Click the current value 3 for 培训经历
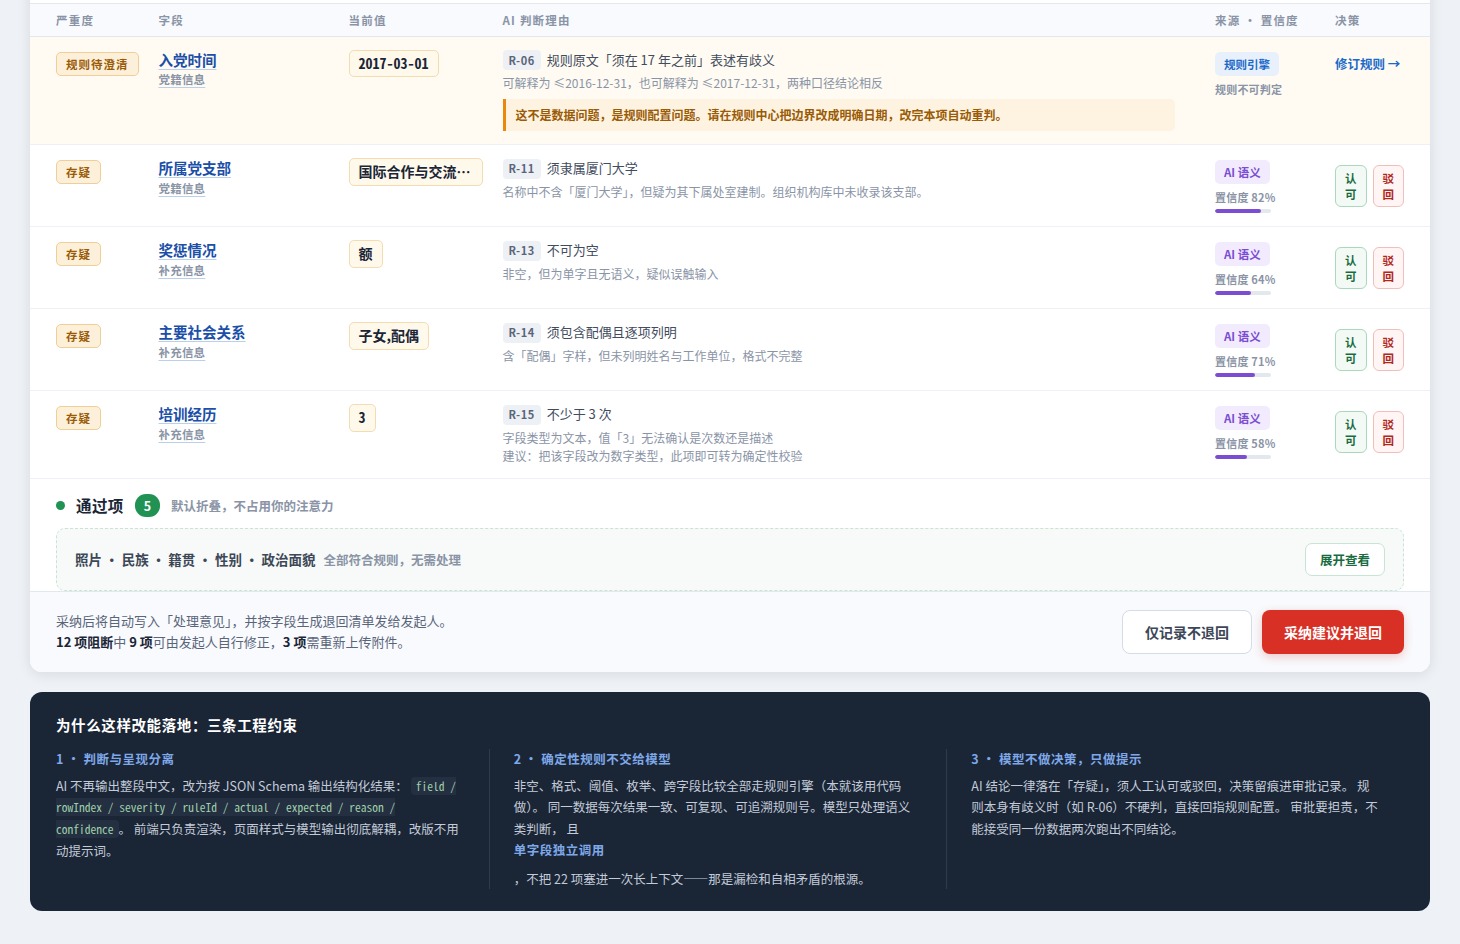The height and width of the screenshot is (944, 1460). (x=362, y=418)
